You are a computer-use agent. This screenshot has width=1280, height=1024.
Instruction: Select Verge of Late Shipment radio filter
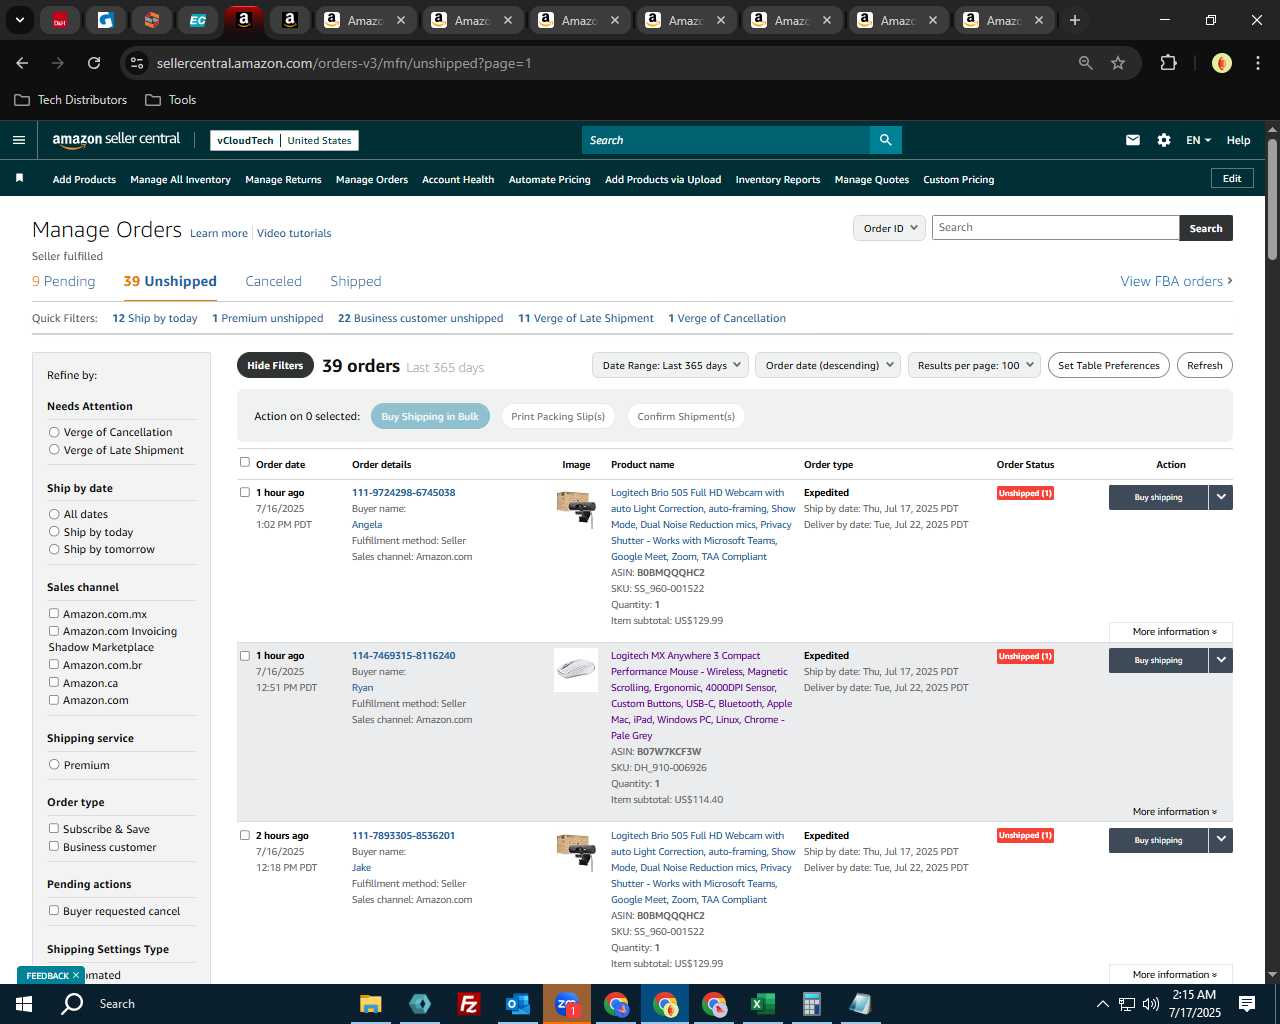click(54, 450)
